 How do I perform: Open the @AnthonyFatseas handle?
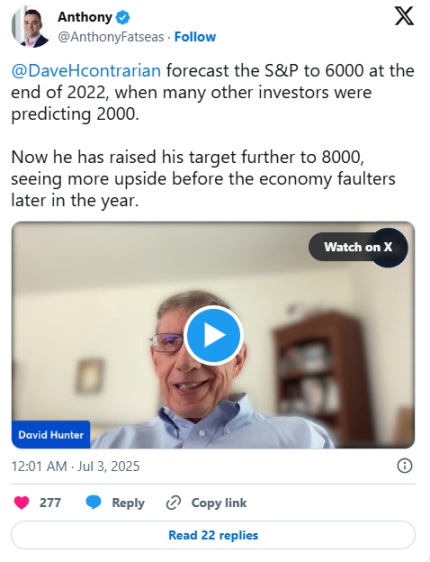pyautogui.click(x=111, y=37)
